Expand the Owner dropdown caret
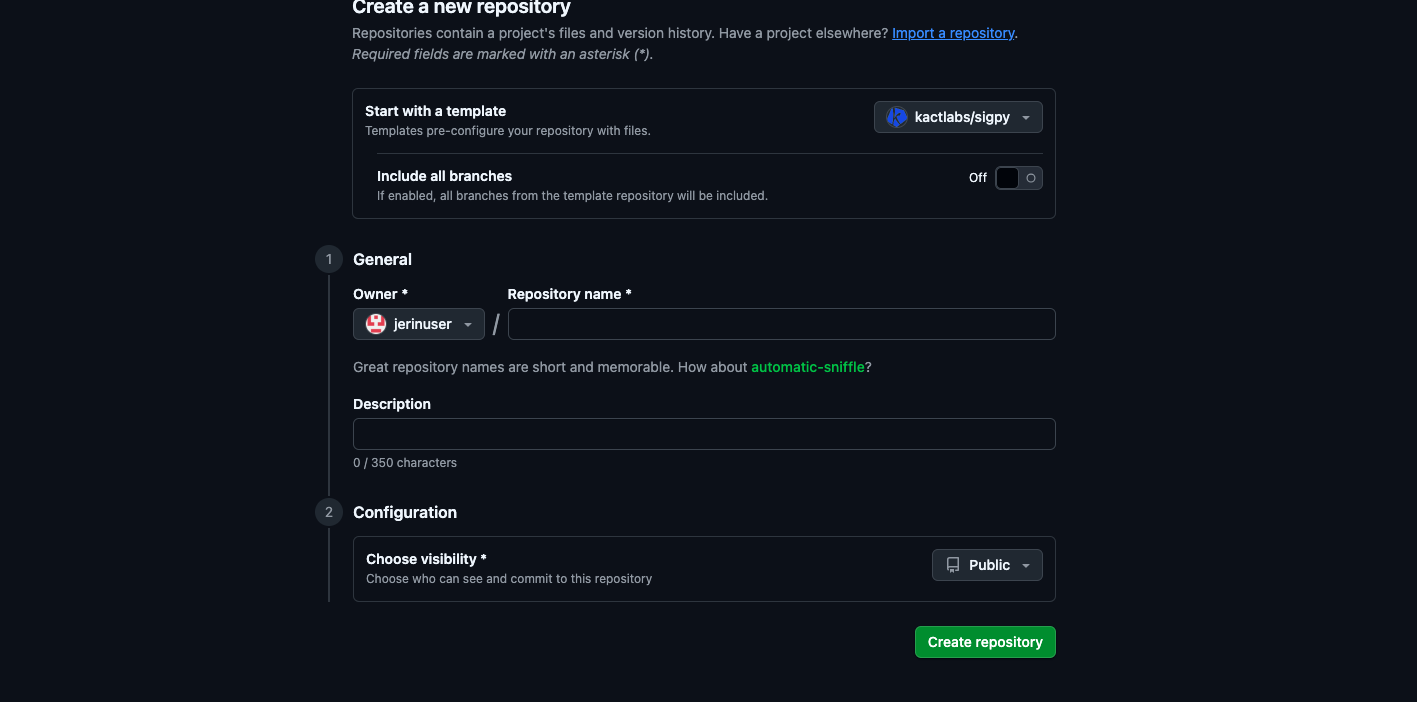The width and height of the screenshot is (1417, 702). 468,325
